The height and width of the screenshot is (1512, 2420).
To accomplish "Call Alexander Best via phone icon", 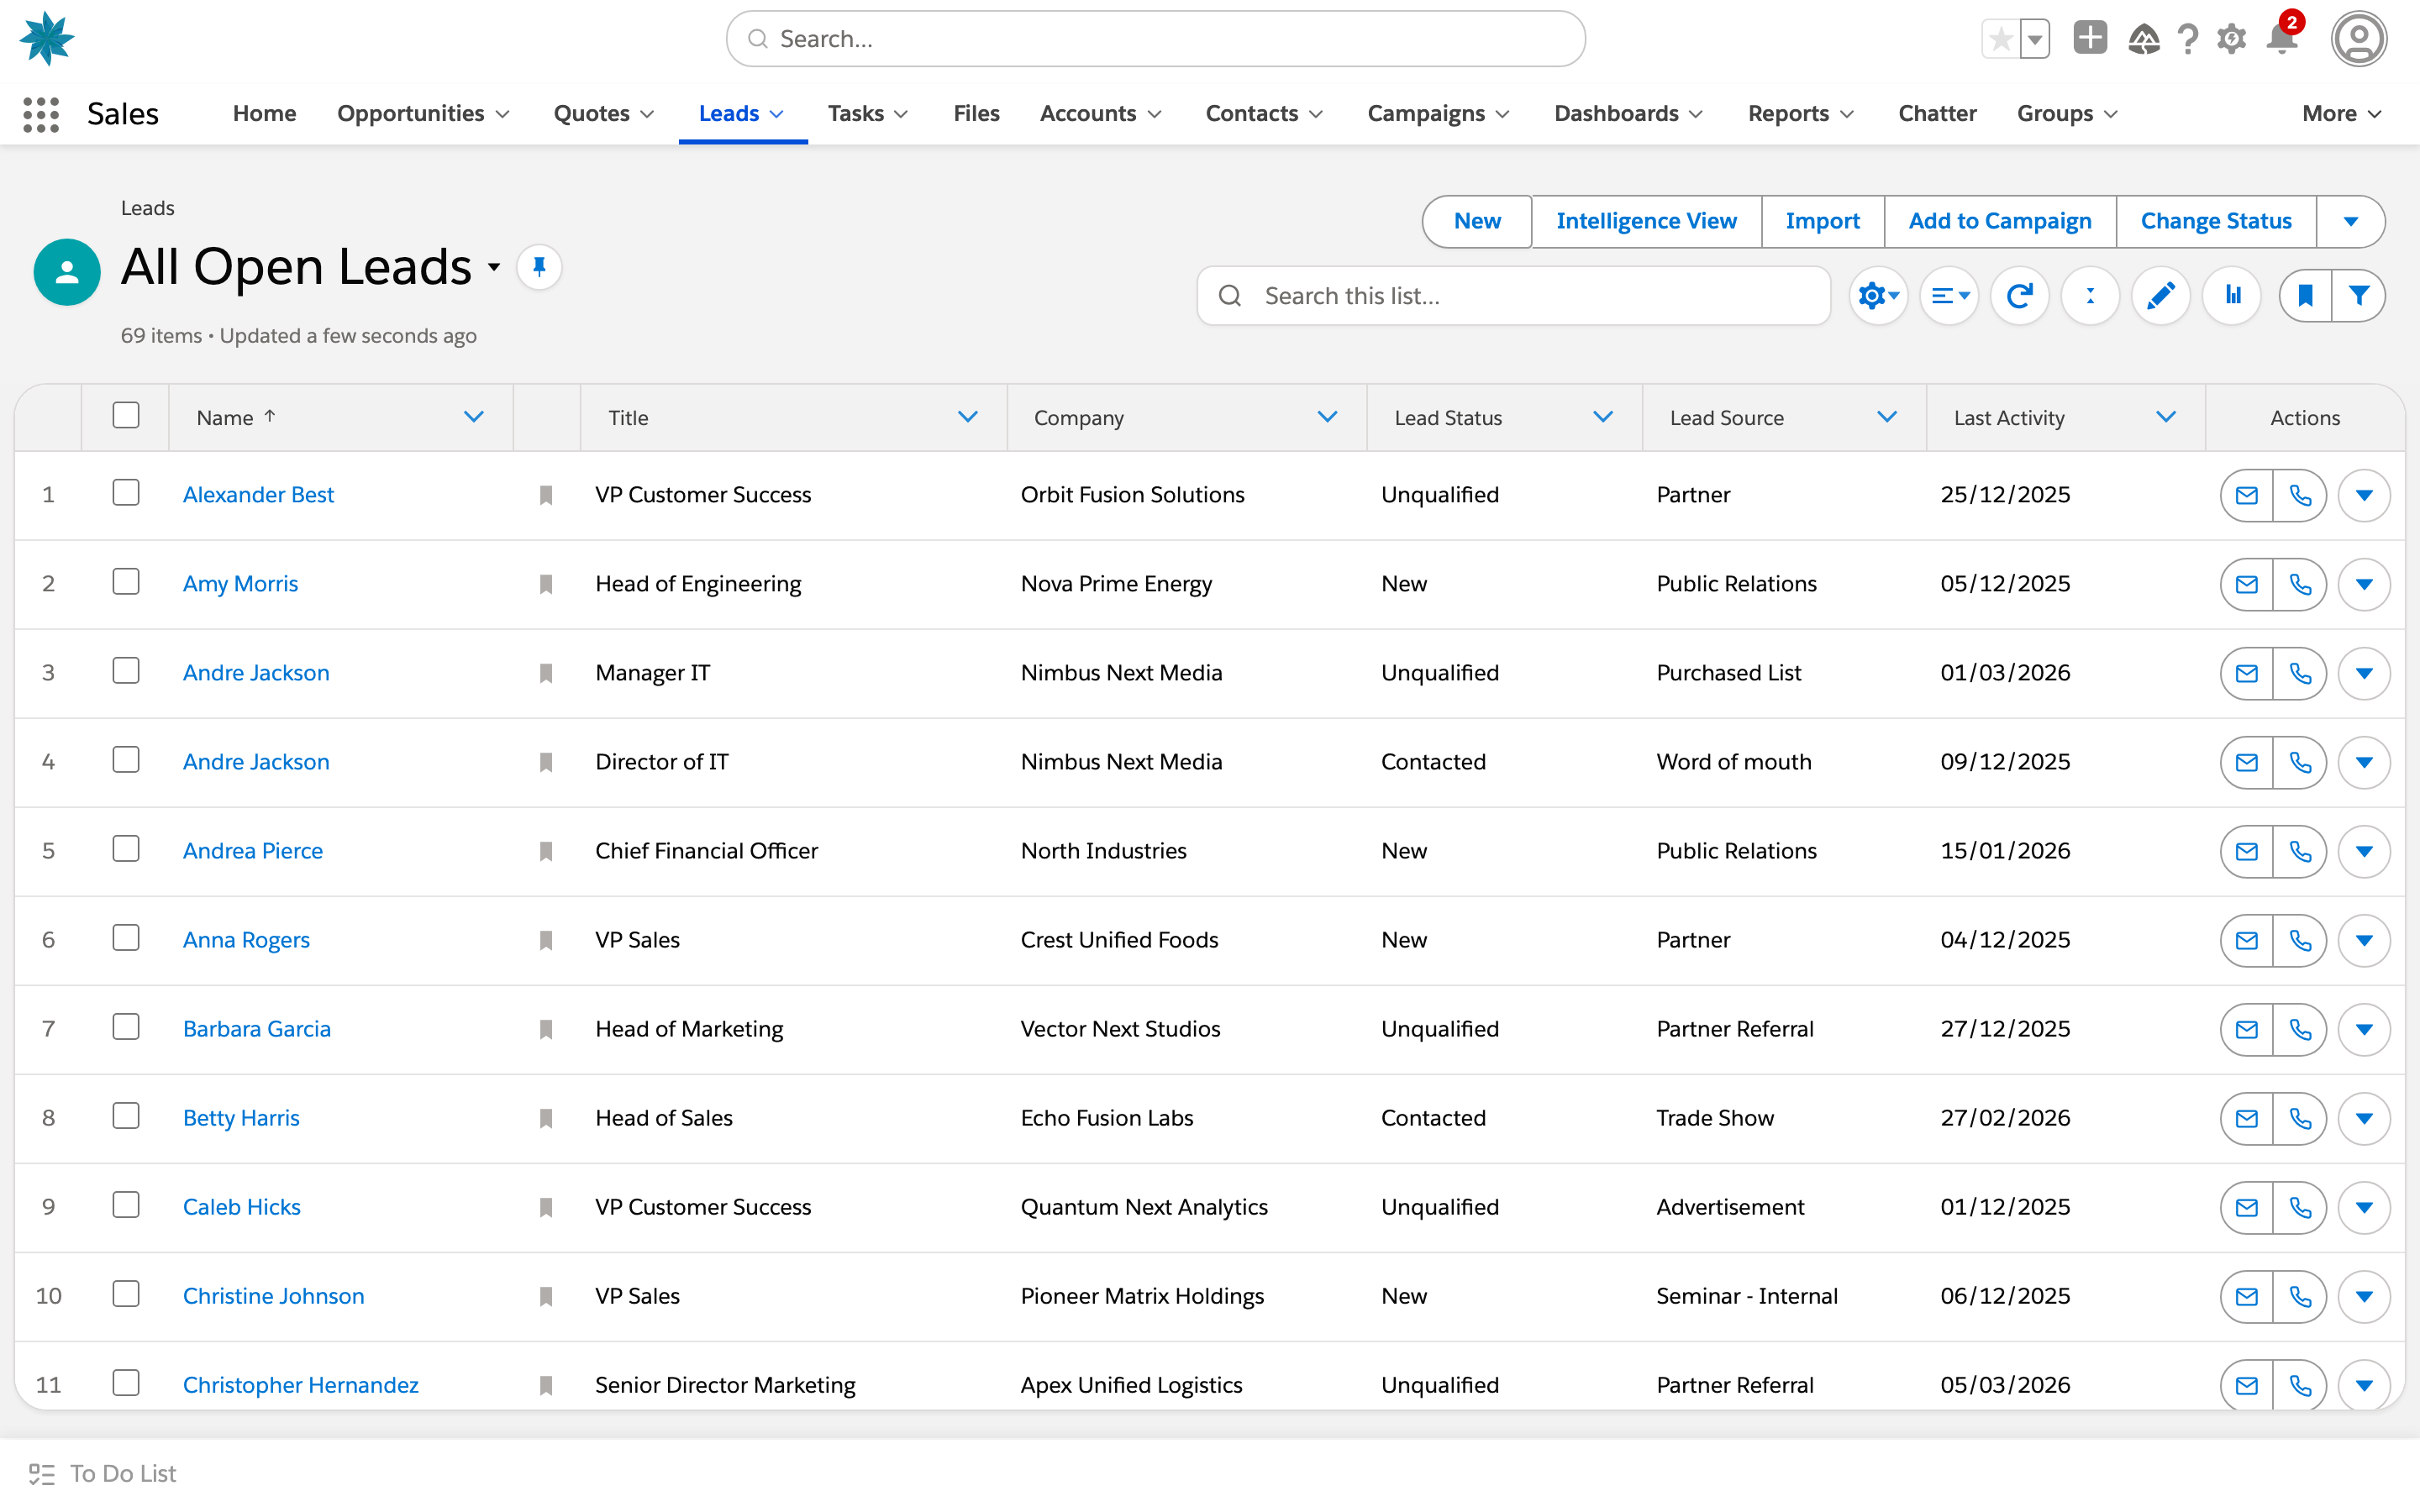I will pyautogui.click(x=2300, y=495).
